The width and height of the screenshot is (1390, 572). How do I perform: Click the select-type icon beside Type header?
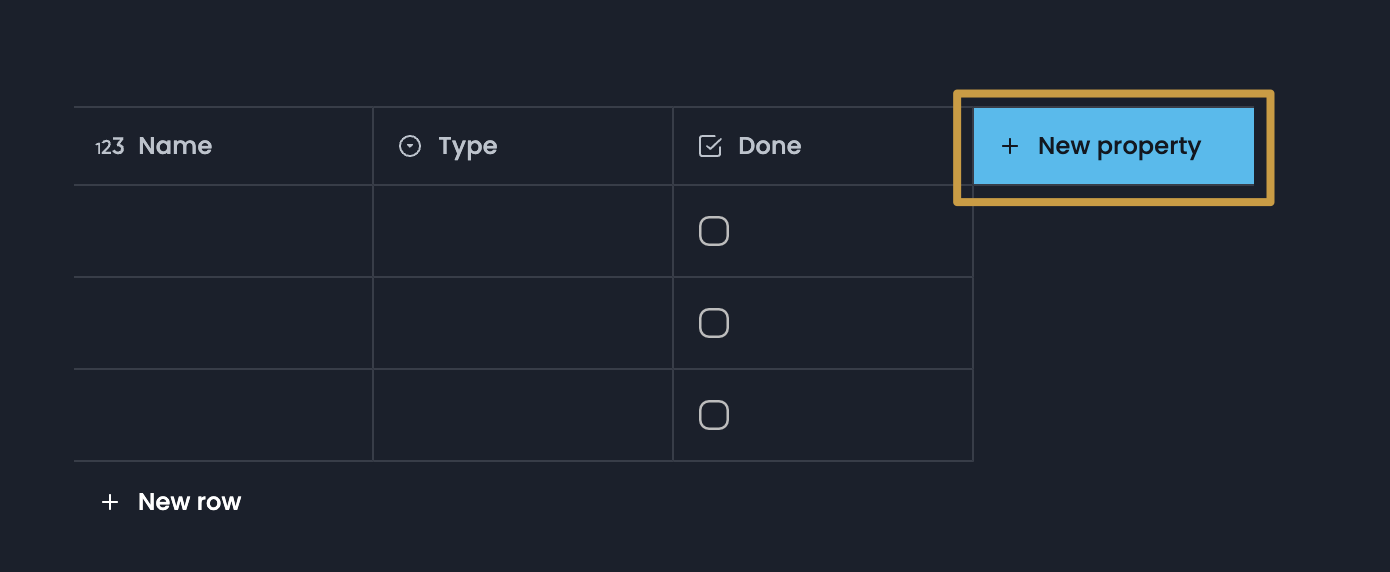[410, 147]
